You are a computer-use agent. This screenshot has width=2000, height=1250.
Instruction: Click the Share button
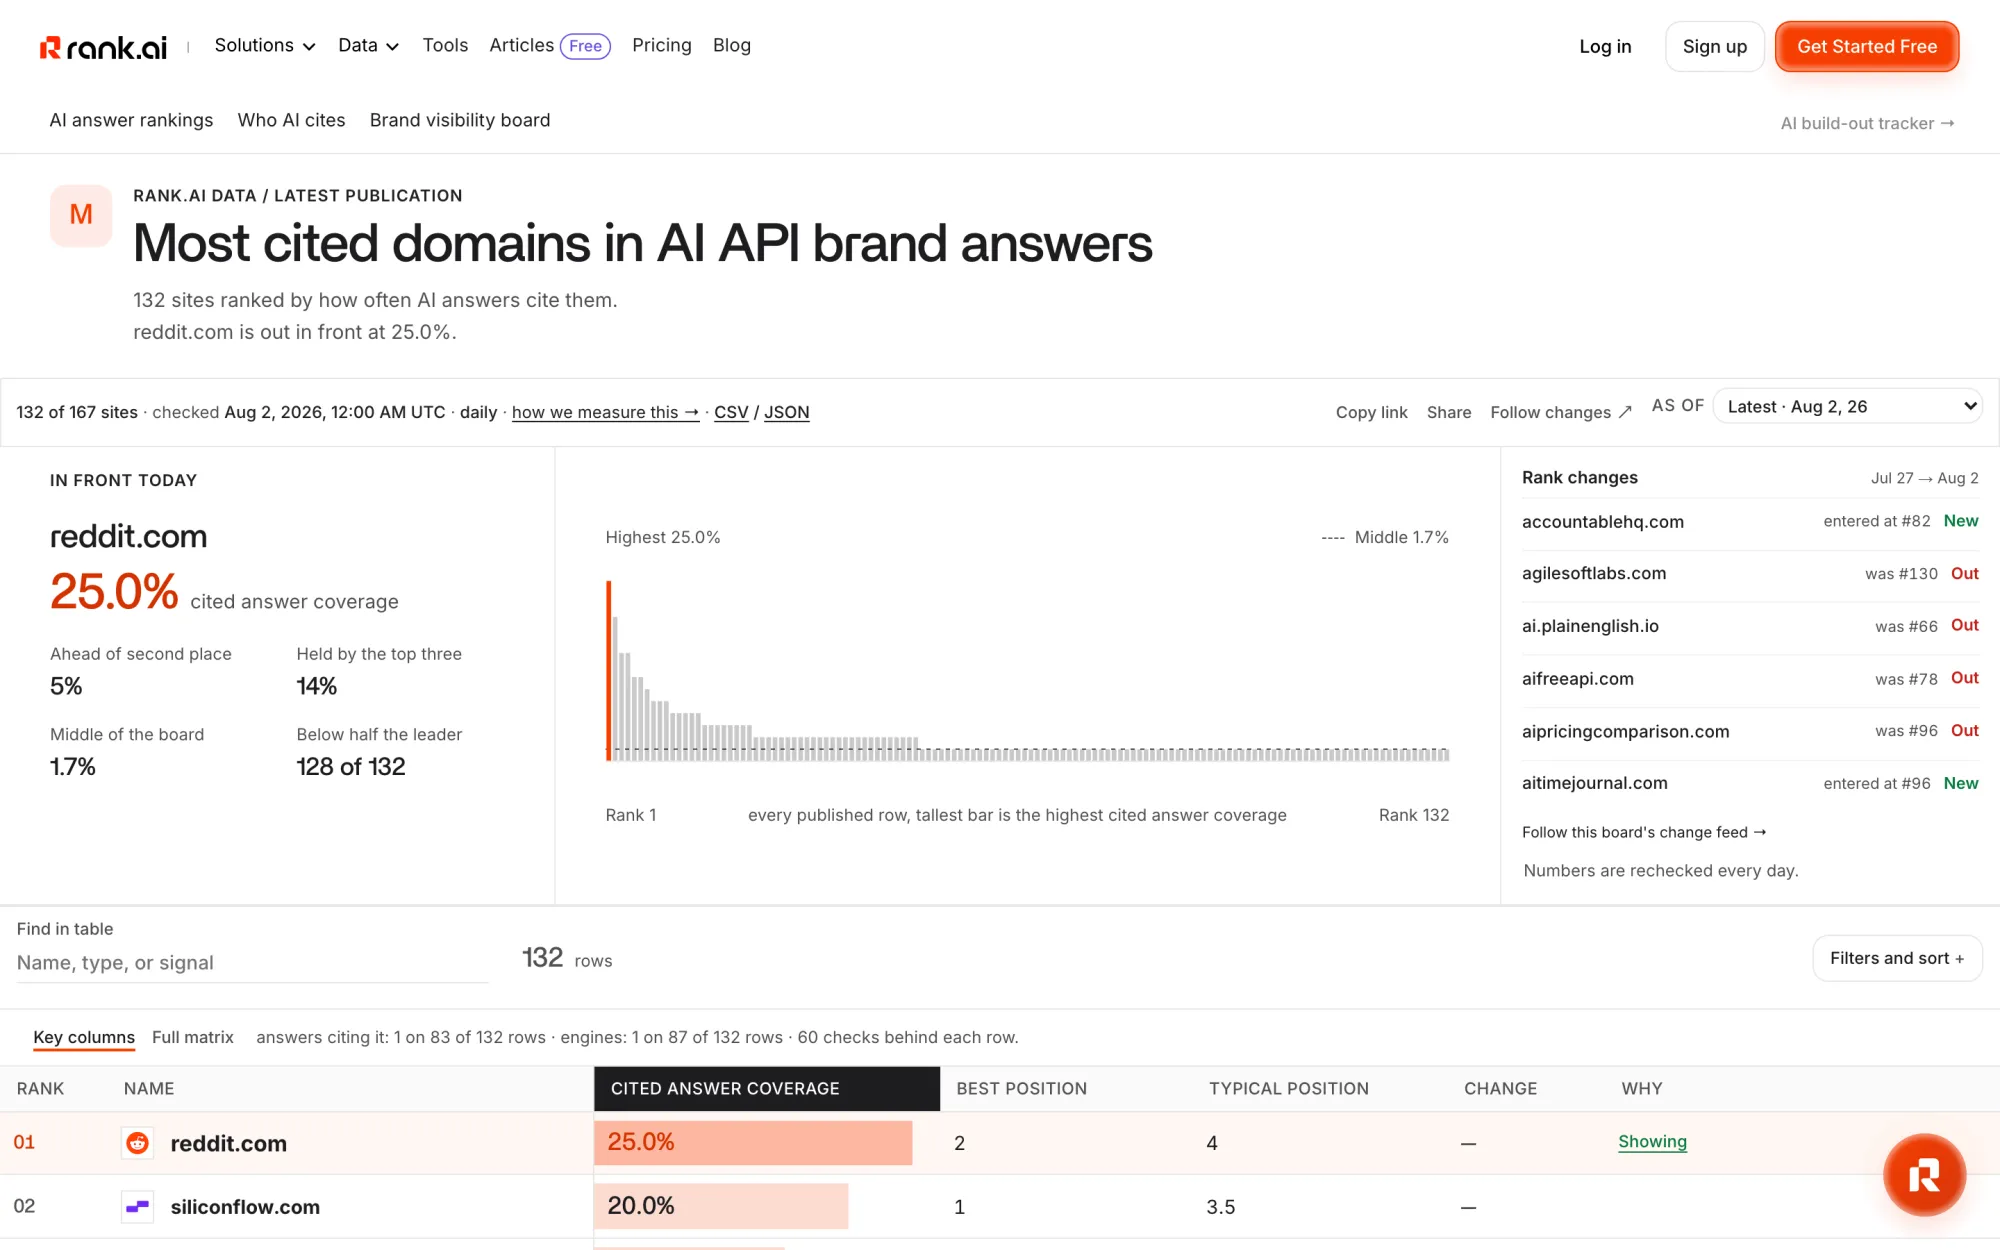pos(1448,412)
